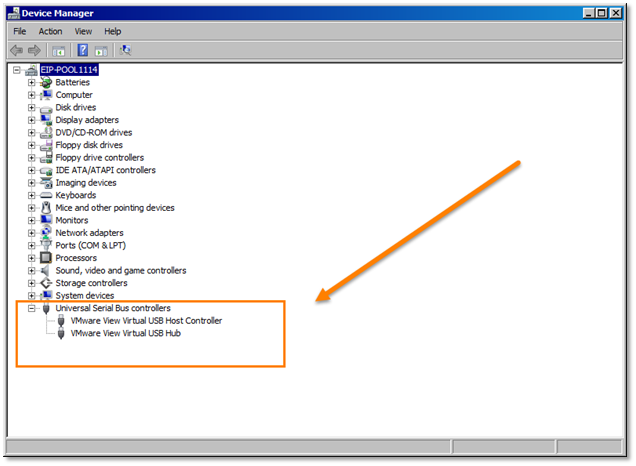Image resolution: width=636 pixels, height=466 pixels.
Task: Open the View menu
Action: point(83,31)
